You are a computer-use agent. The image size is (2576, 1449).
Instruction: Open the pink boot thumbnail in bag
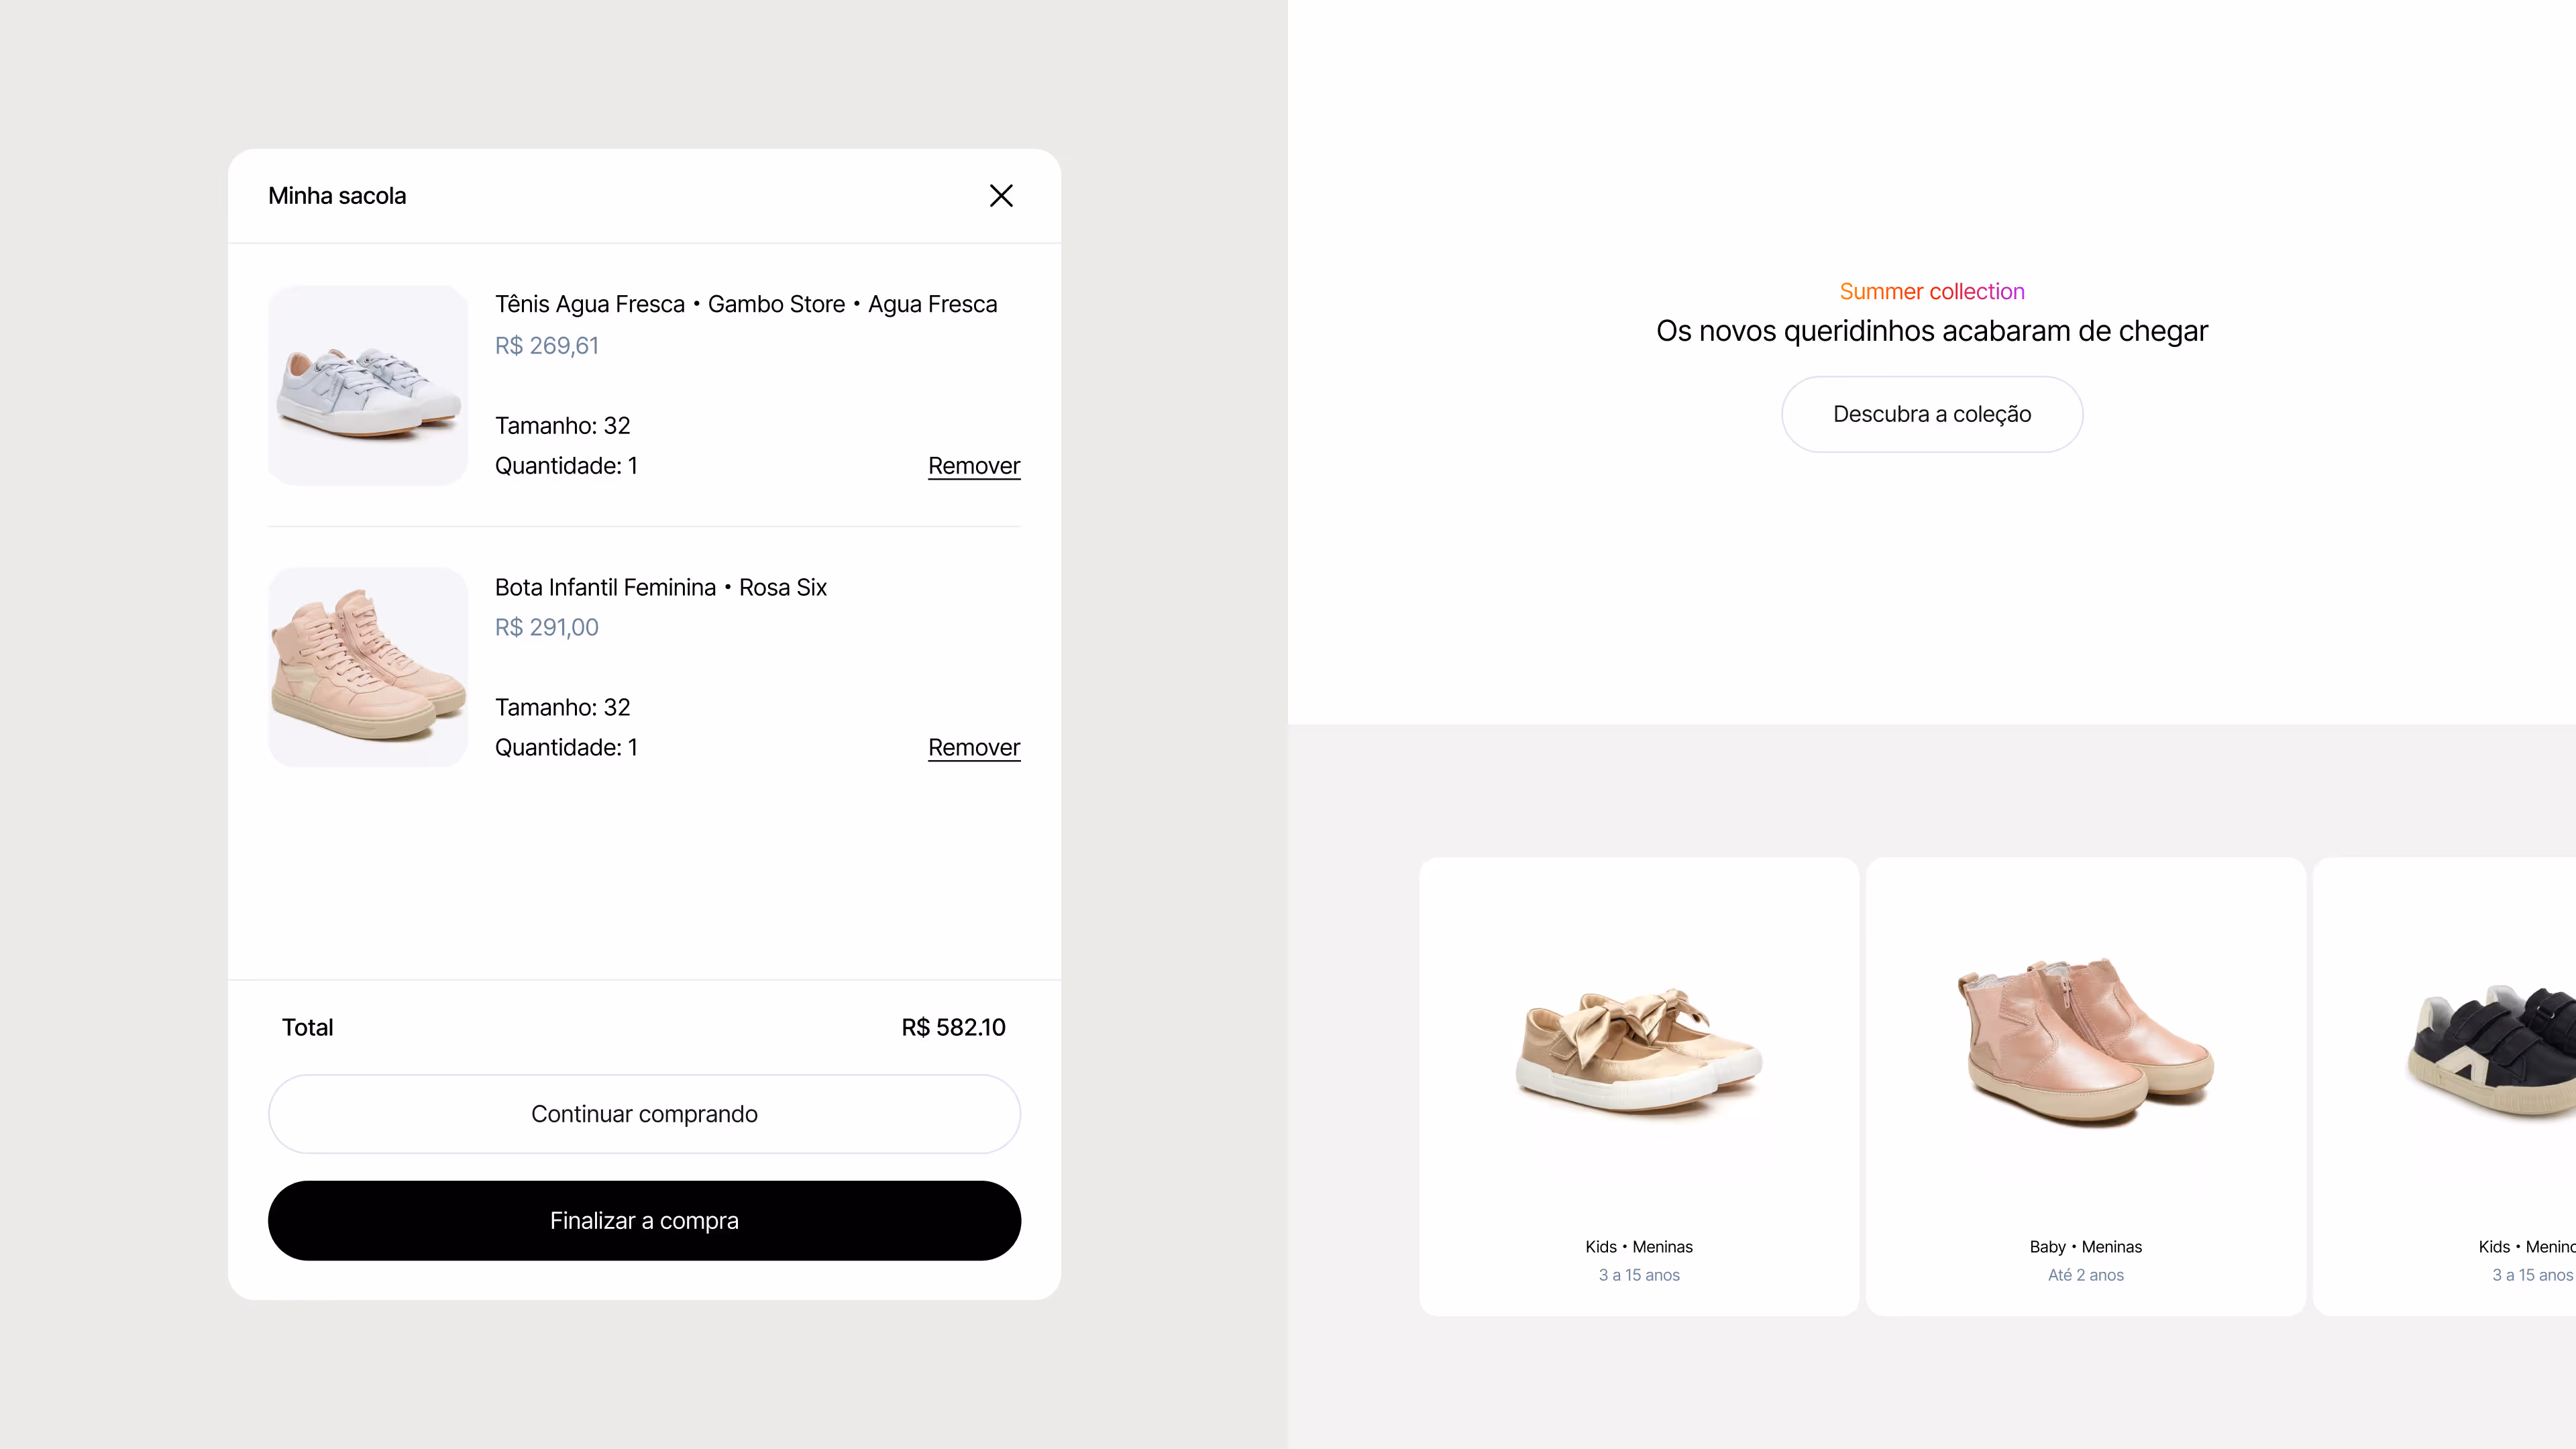click(x=368, y=667)
